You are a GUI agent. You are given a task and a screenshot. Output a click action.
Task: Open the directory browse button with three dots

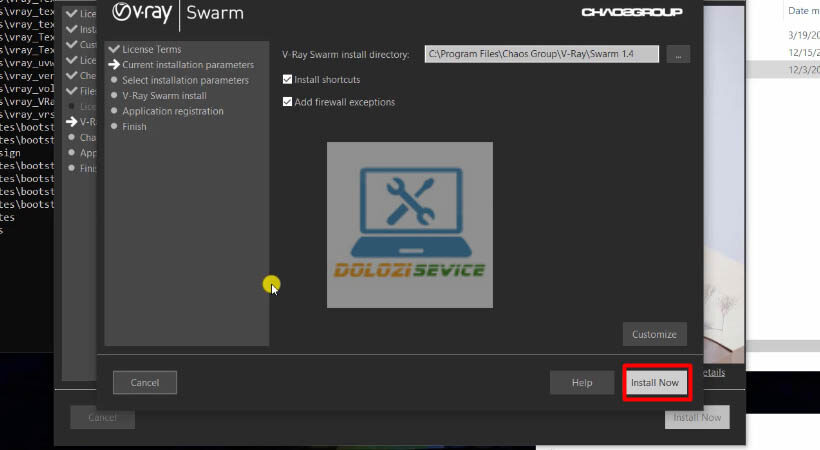[678, 55]
